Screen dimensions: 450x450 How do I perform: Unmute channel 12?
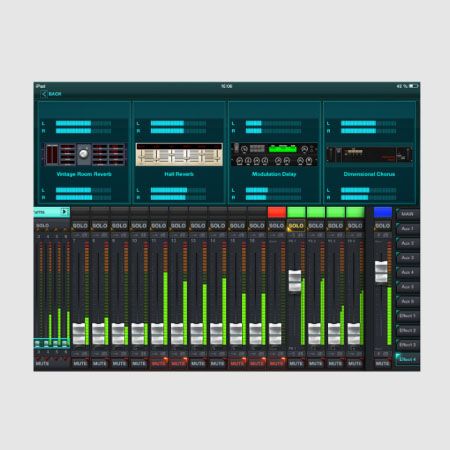click(x=178, y=363)
